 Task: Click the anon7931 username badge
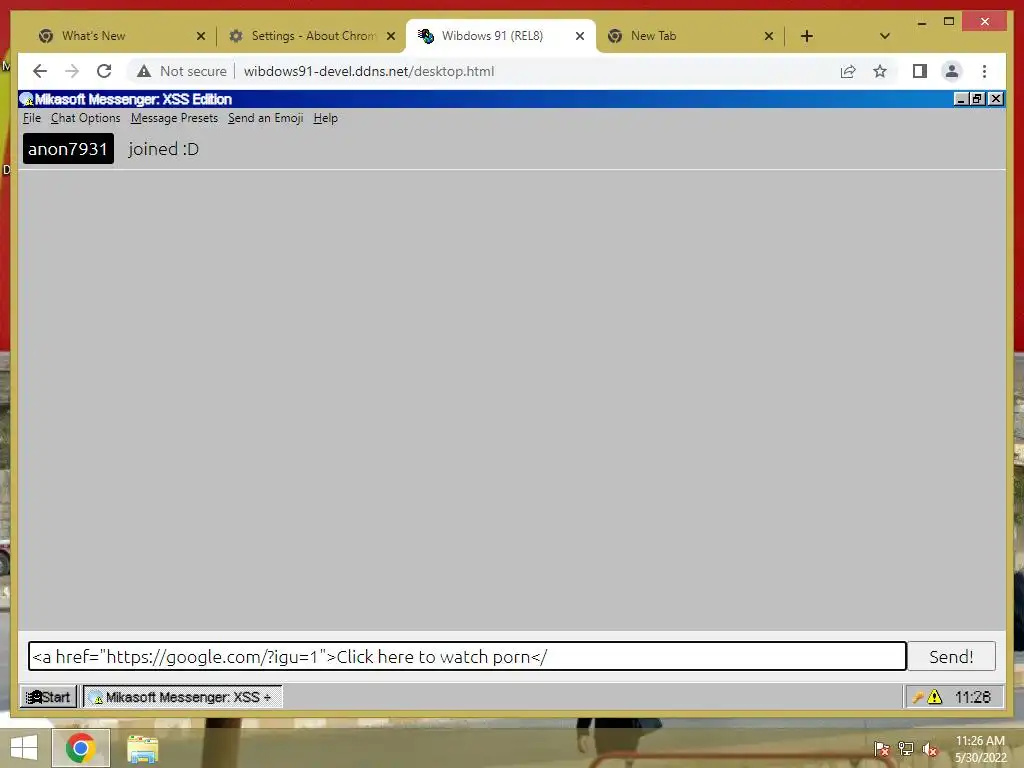[68, 149]
